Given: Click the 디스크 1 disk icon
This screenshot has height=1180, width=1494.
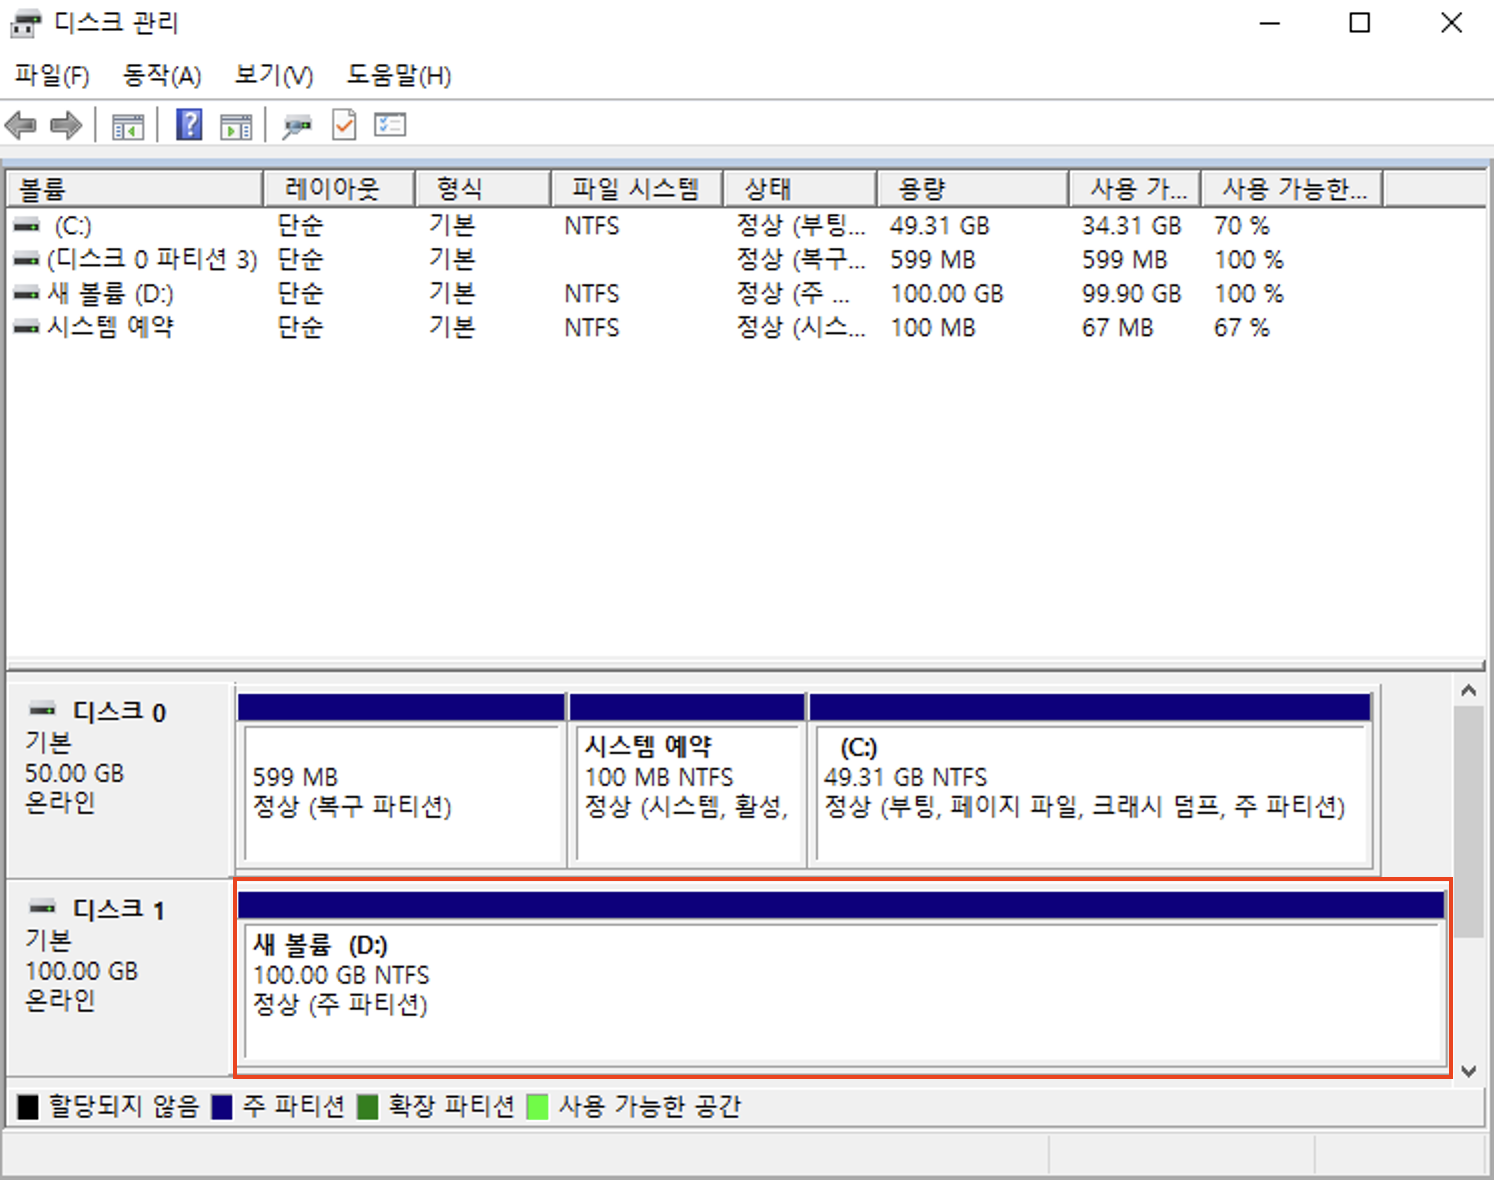Looking at the screenshot, I should (x=43, y=908).
